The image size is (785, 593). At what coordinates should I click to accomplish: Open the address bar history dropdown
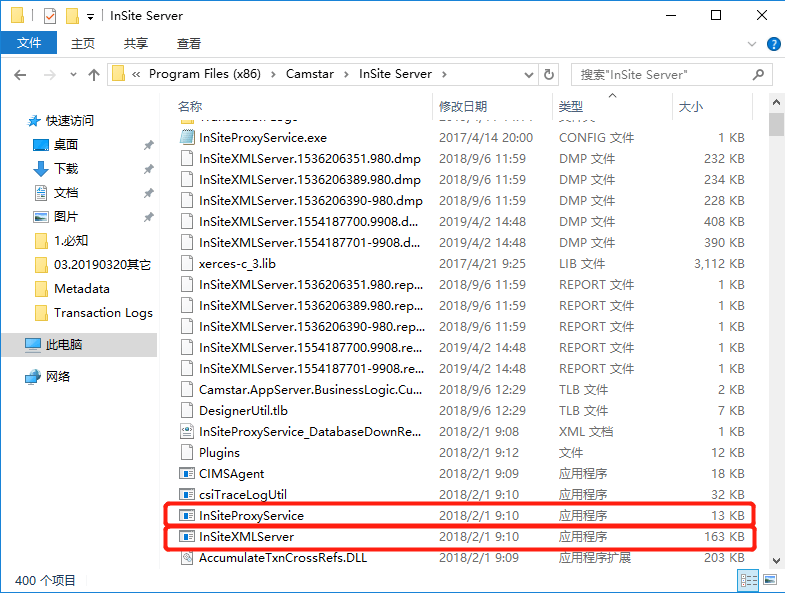point(529,75)
